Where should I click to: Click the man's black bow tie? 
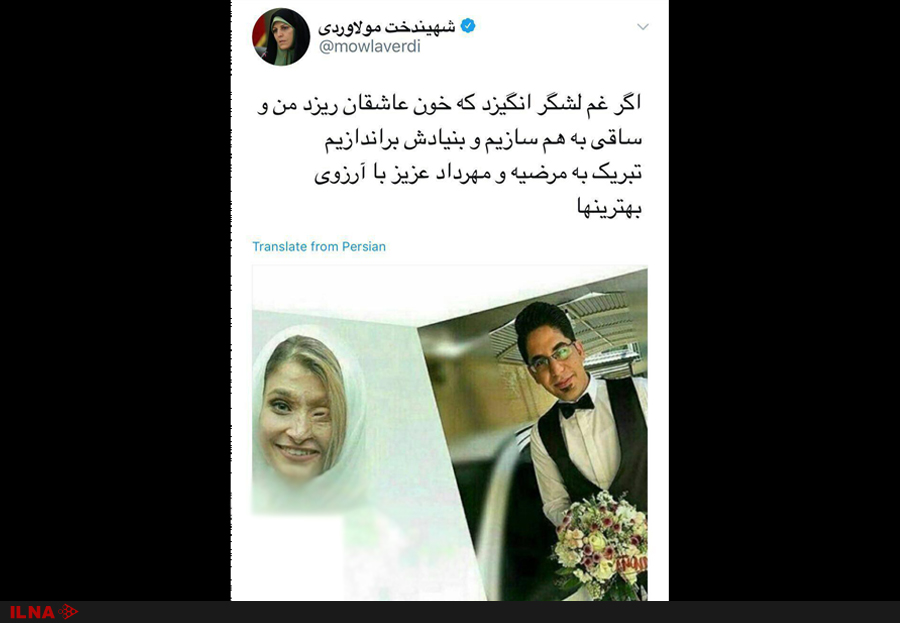(x=576, y=407)
